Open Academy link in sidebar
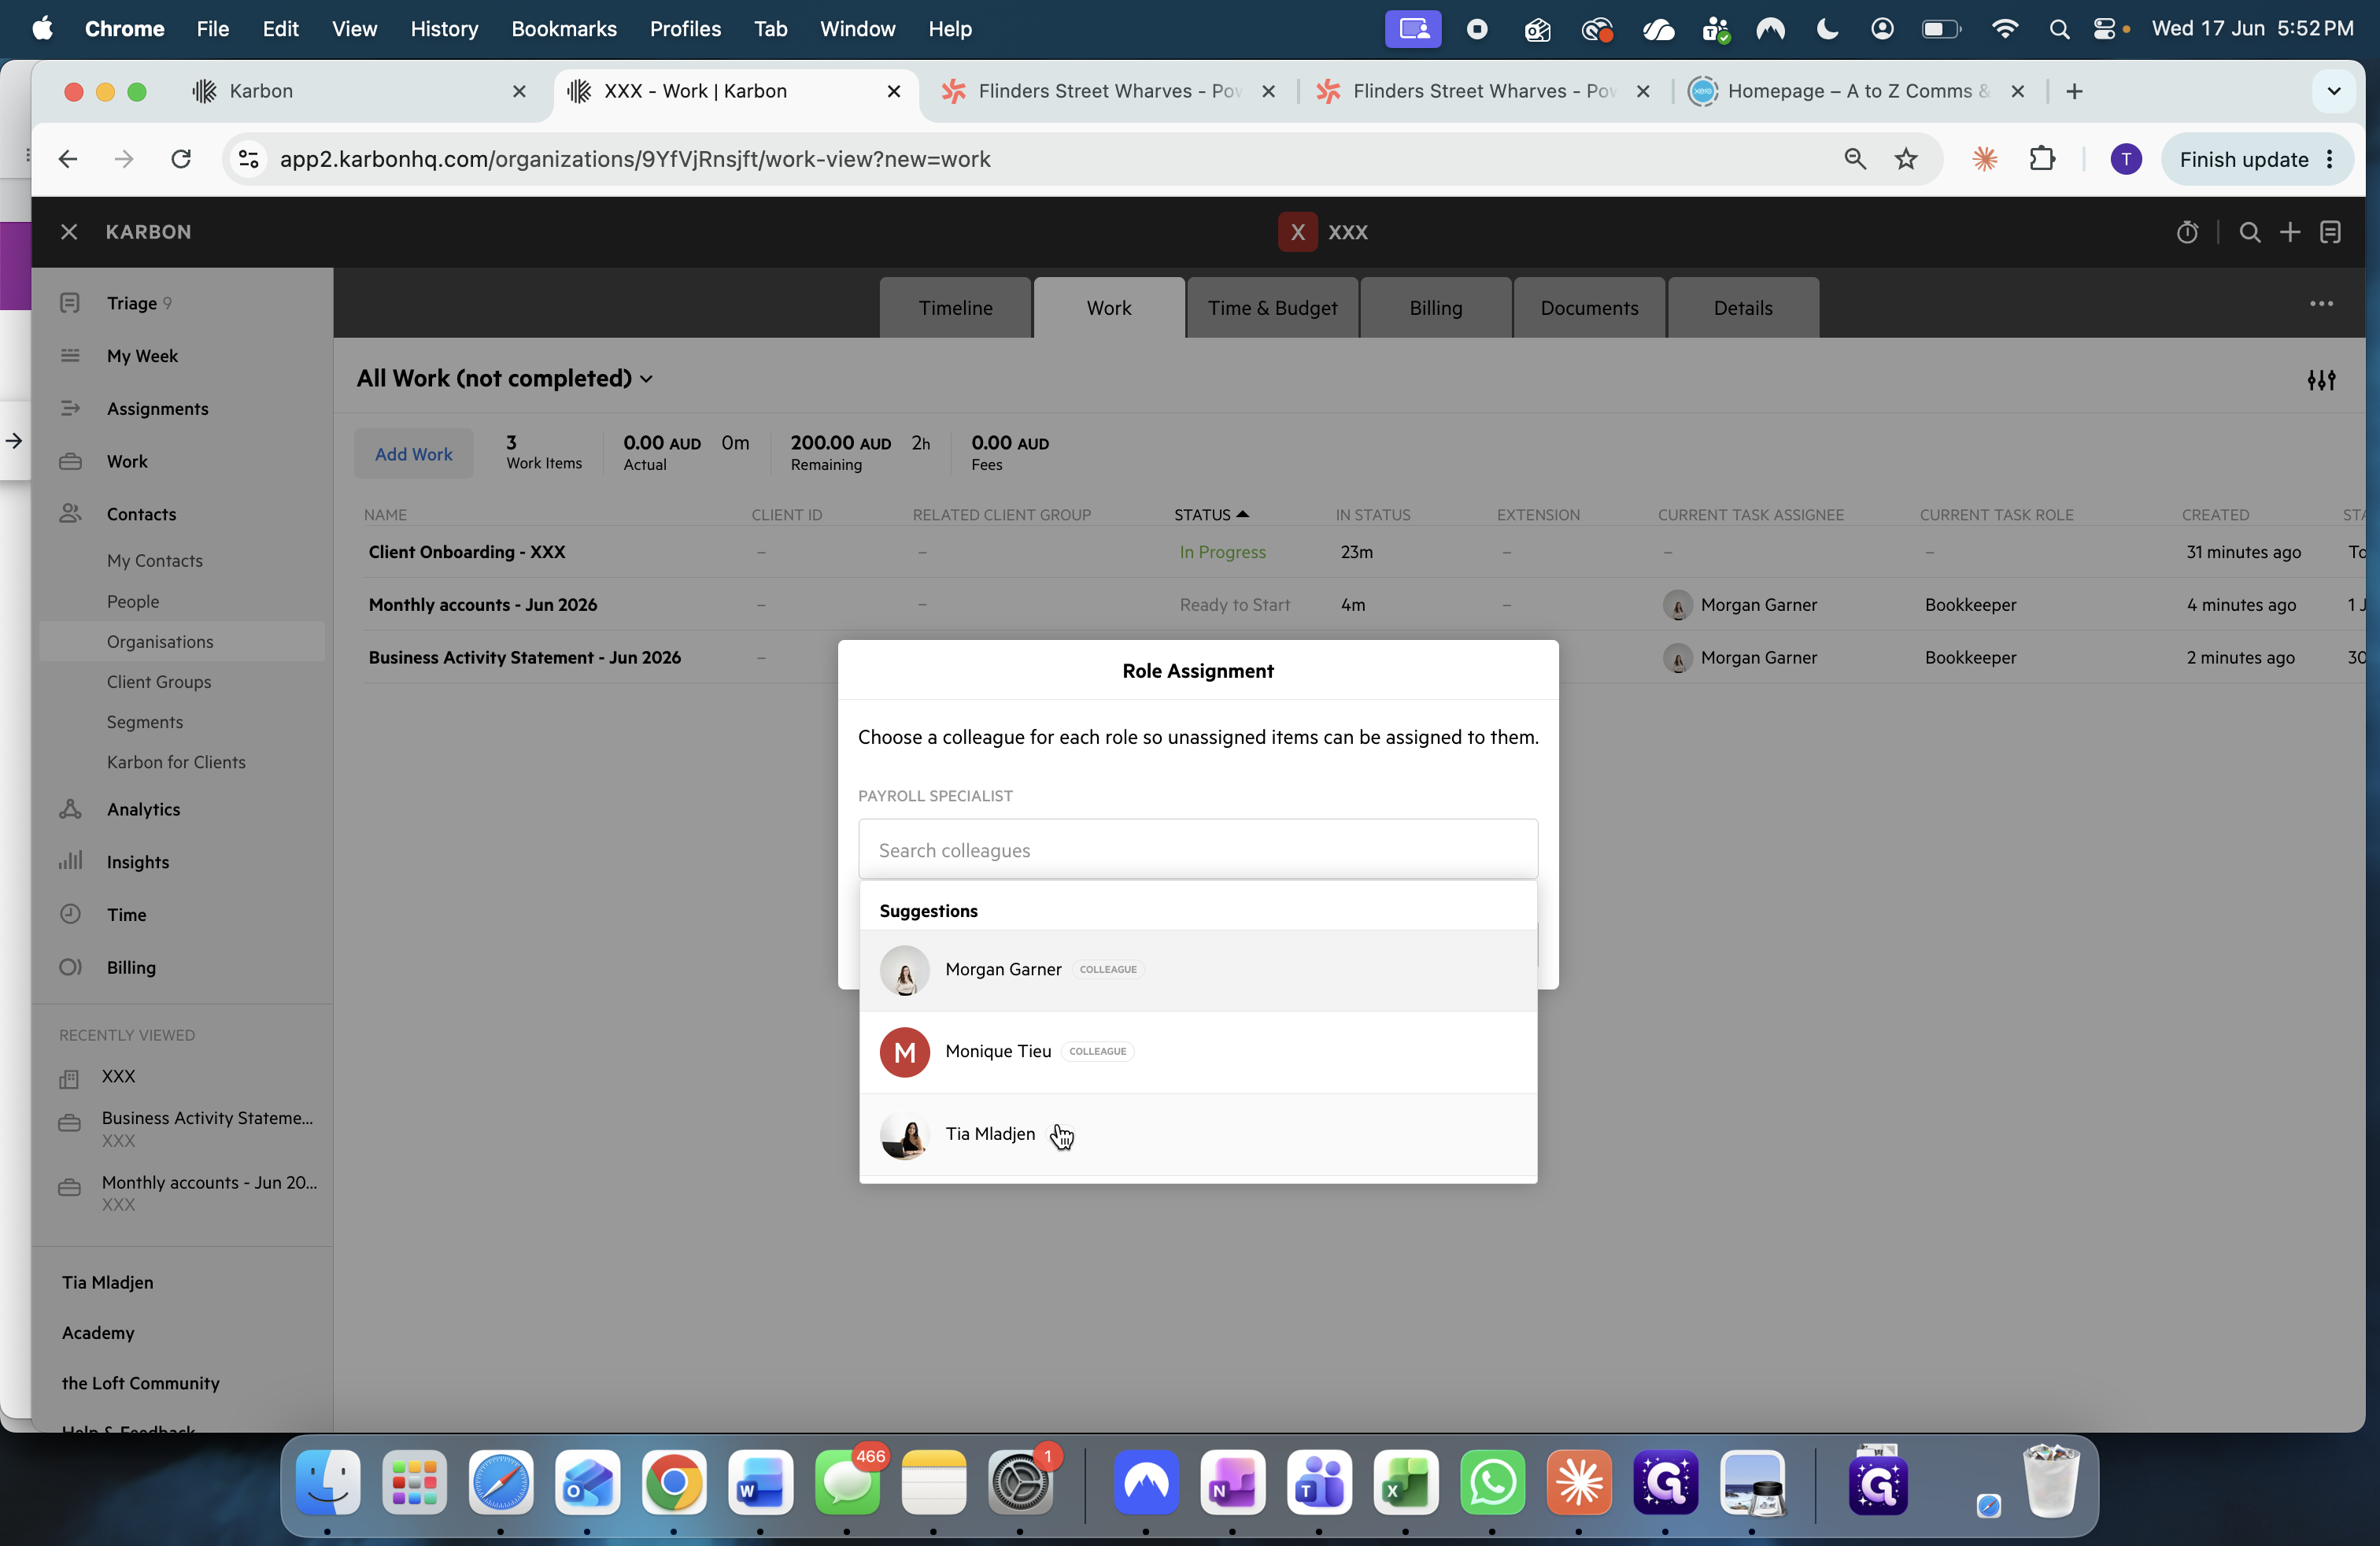The image size is (2380, 1546). coord(98,1333)
